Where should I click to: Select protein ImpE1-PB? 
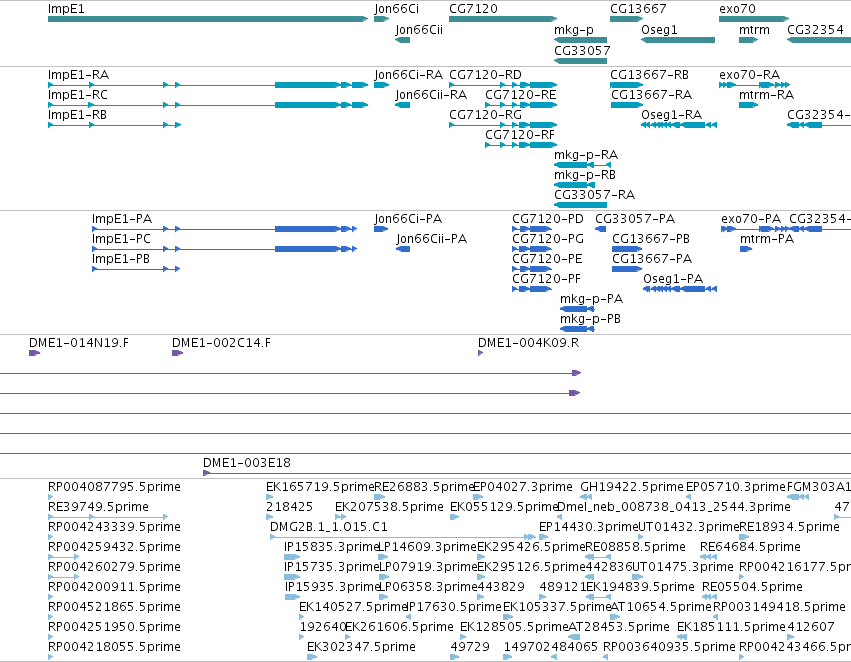point(136,269)
